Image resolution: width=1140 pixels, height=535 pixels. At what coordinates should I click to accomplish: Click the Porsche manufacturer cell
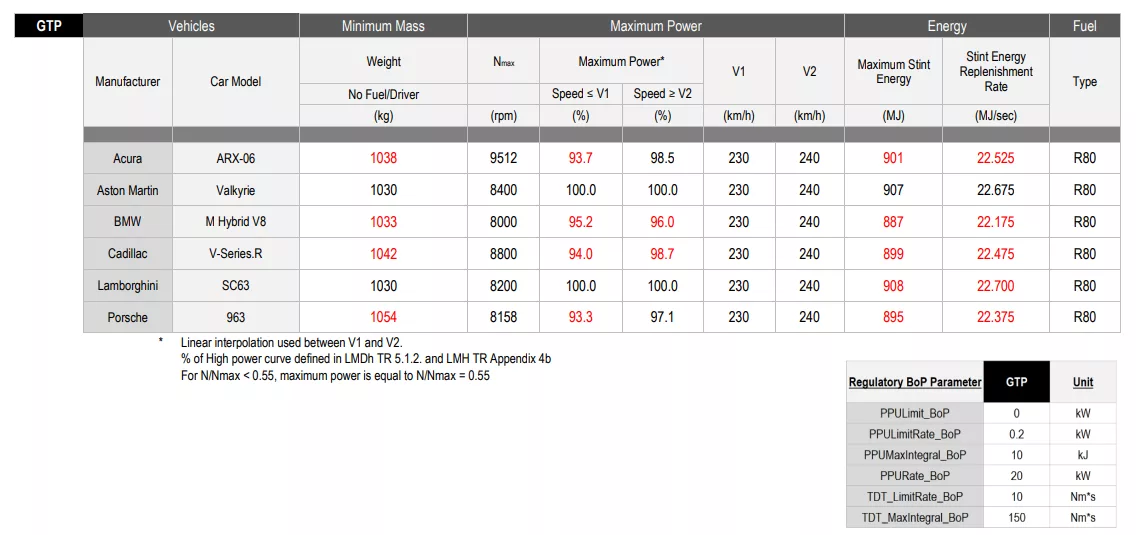[x=127, y=318]
